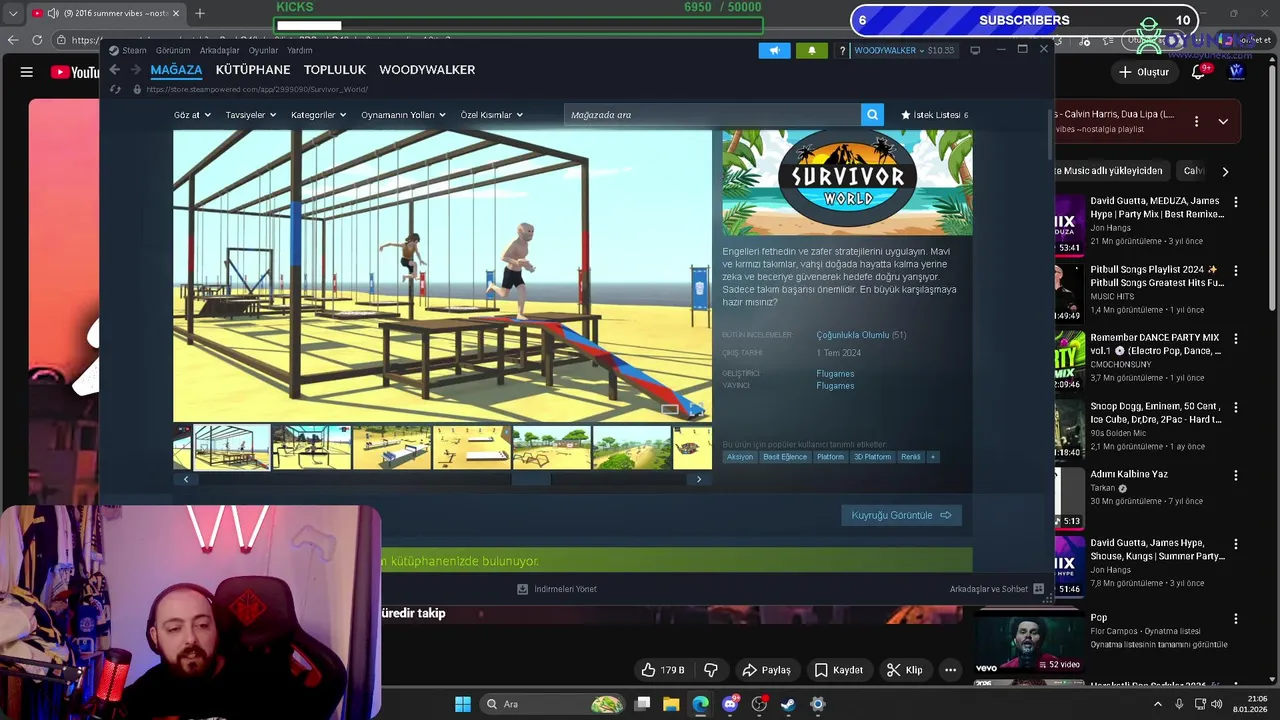Image resolution: width=1280 pixels, height=720 pixels.
Task: Open the Yardım menu
Action: [x=300, y=50]
